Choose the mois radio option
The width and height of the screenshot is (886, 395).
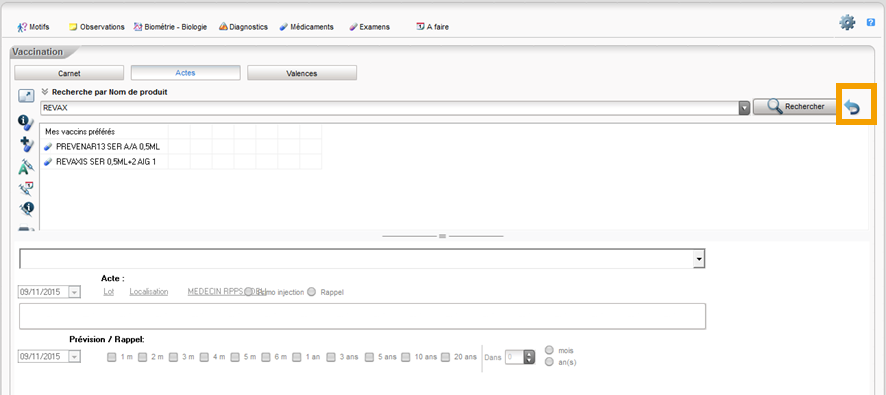point(549,350)
